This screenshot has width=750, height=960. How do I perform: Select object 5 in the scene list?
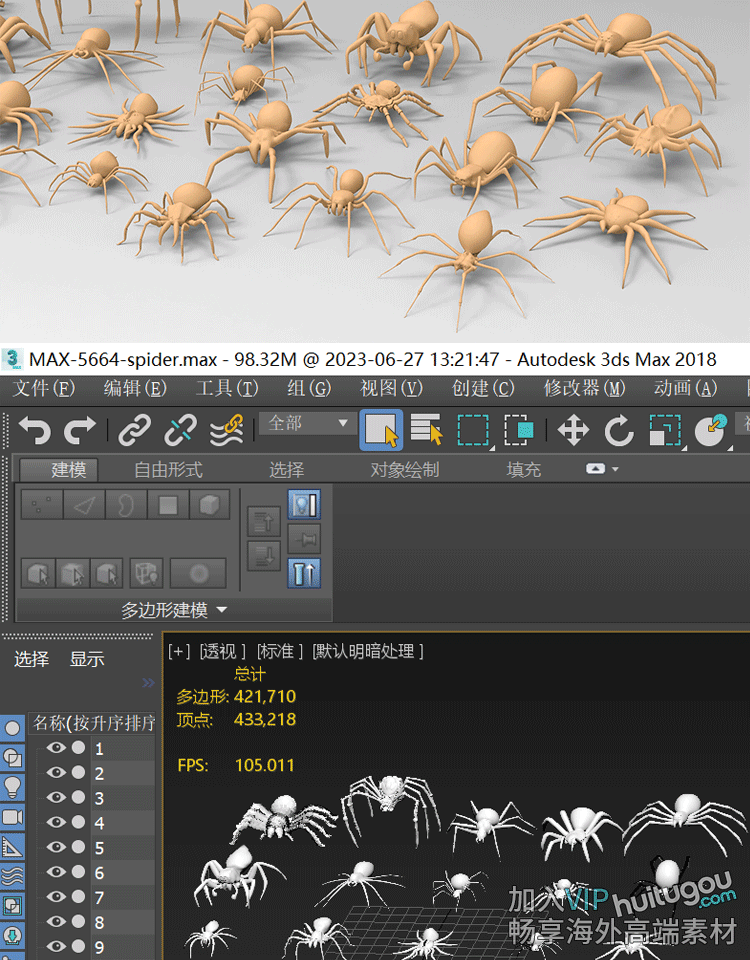pos(99,847)
